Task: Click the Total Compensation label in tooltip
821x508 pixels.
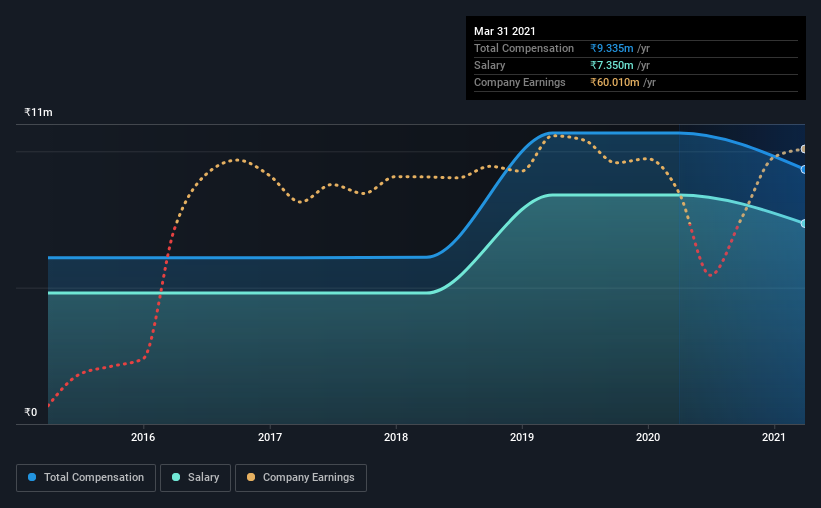Action: tap(524, 48)
